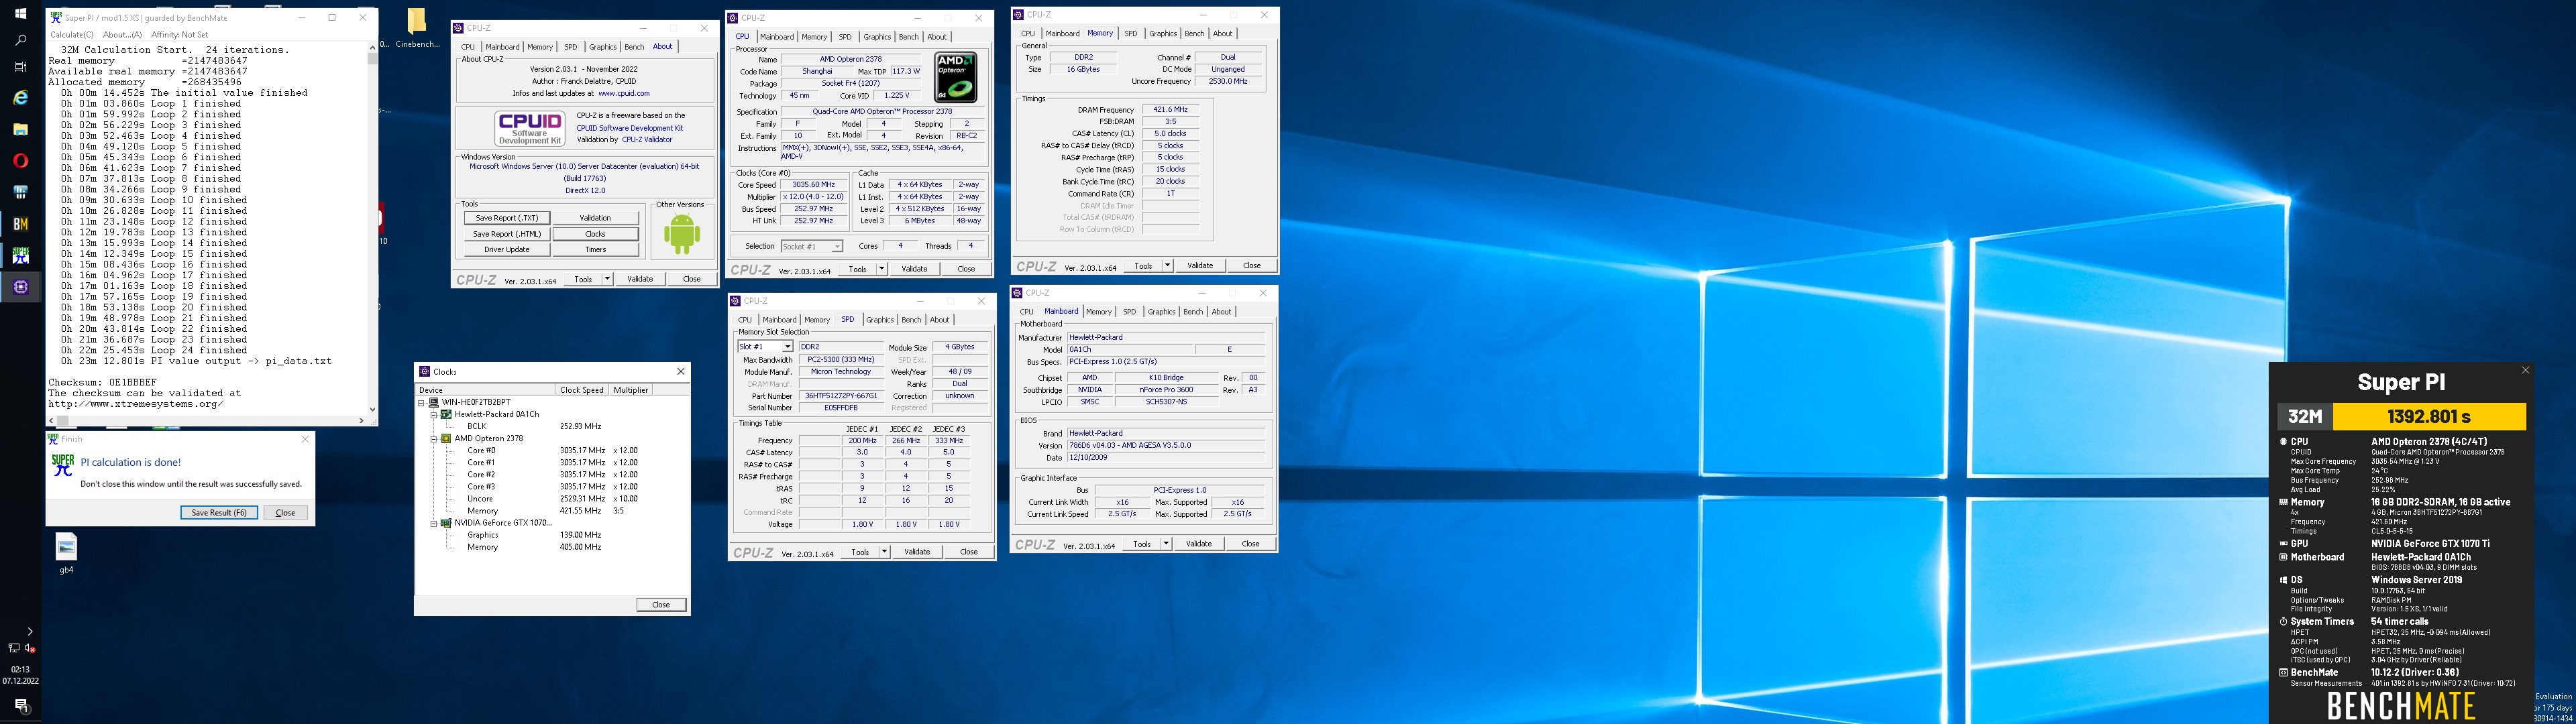
Task: Open the www.cpuid.com link
Action: [x=623, y=94]
